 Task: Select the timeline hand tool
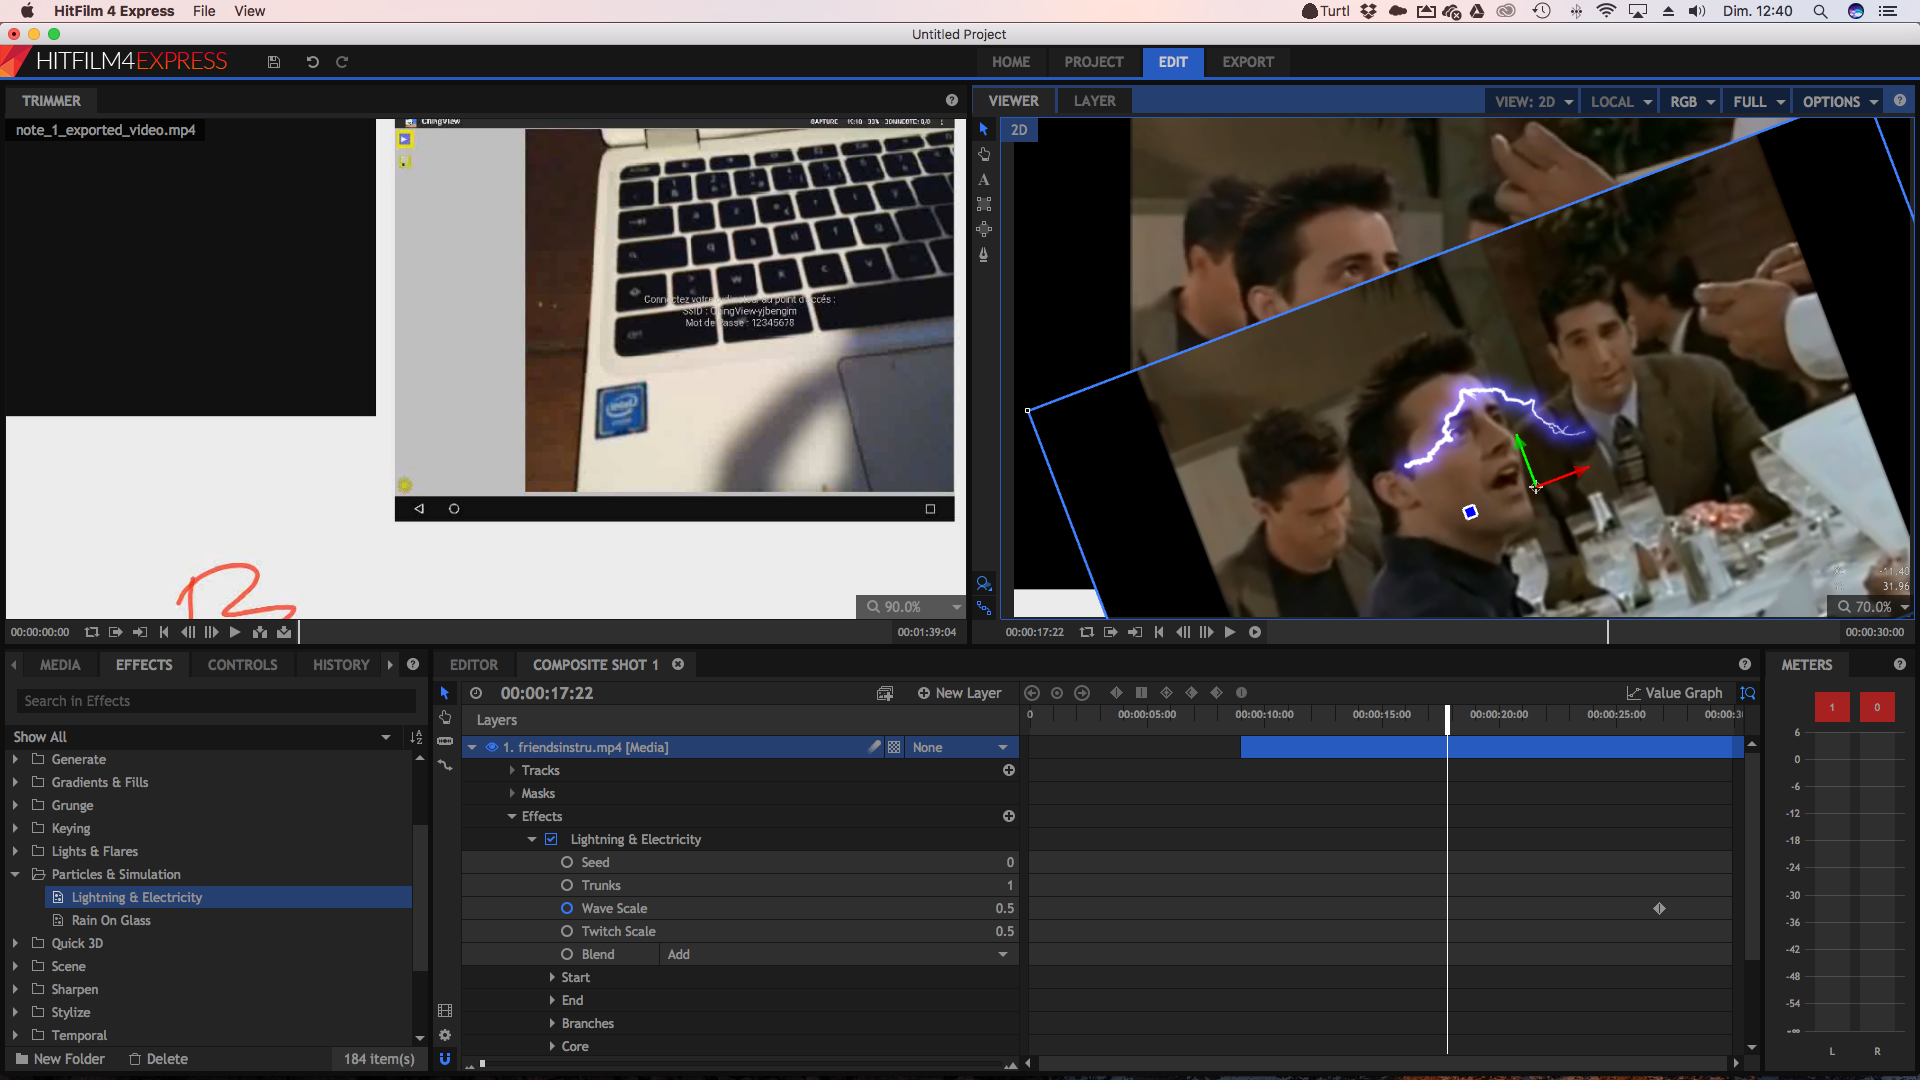(x=445, y=718)
